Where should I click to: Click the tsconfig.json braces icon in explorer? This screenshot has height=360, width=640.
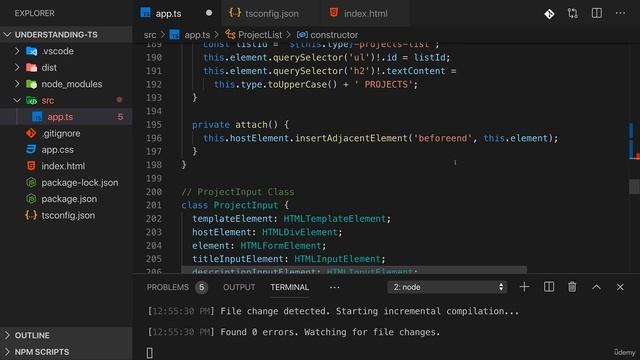[x=31, y=215]
